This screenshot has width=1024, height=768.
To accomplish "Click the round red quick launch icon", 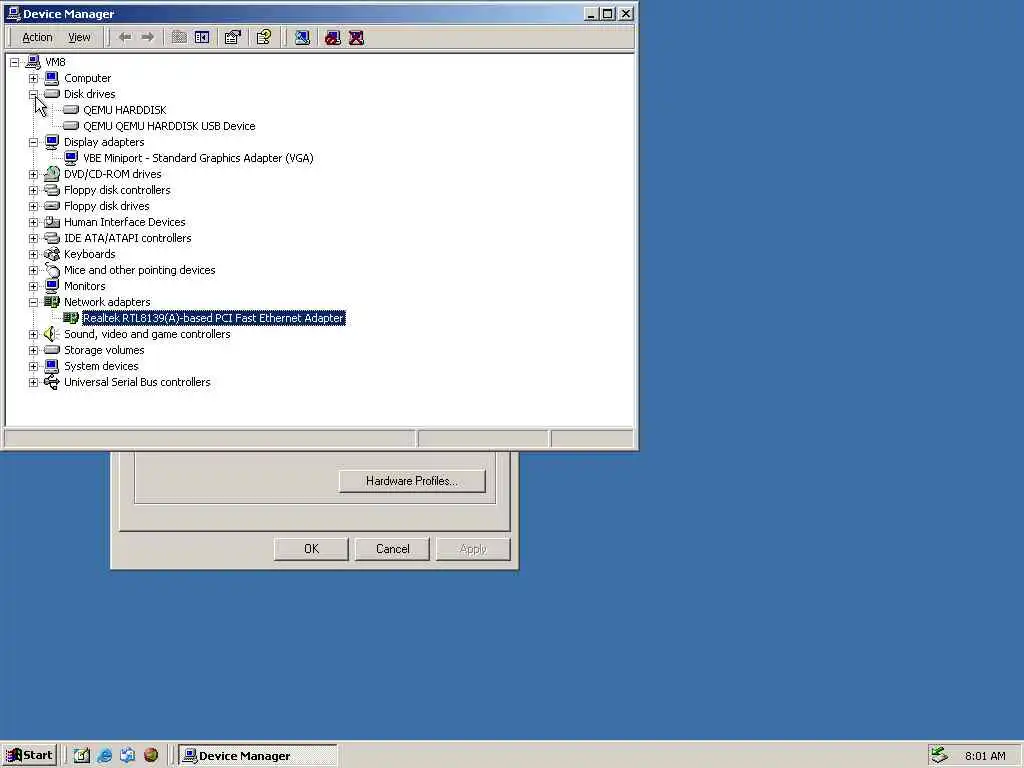I will pyautogui.click(x=151, y=756).
